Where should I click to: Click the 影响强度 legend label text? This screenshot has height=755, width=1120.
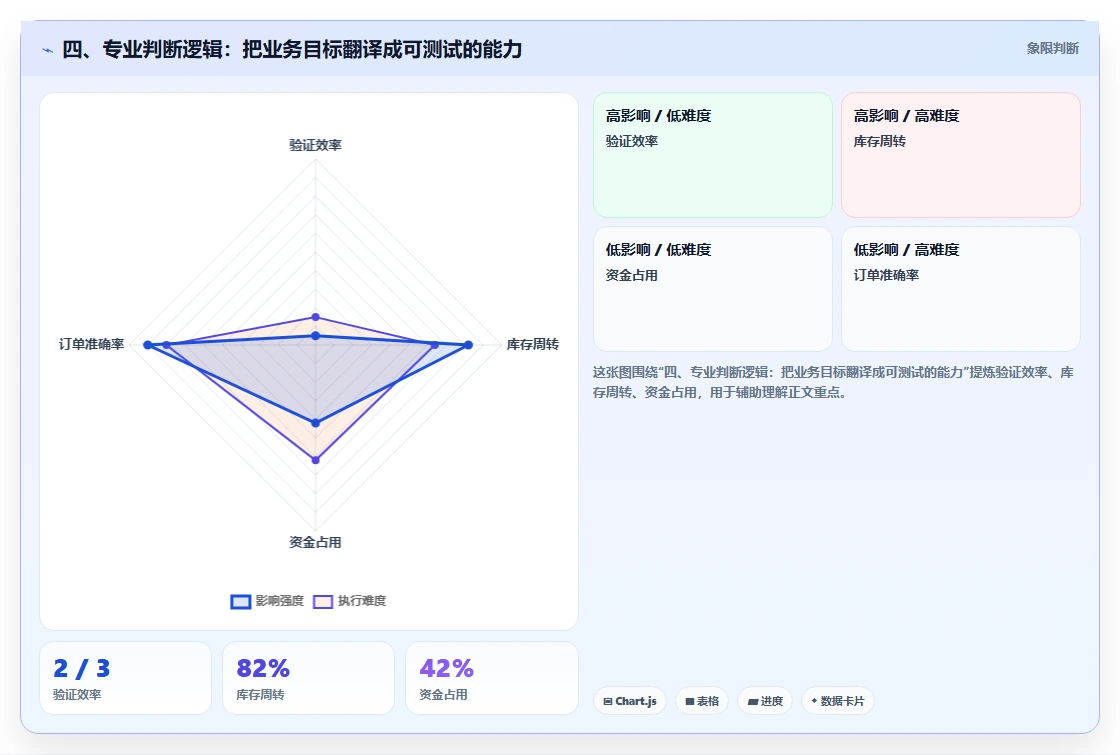(279, 601)
